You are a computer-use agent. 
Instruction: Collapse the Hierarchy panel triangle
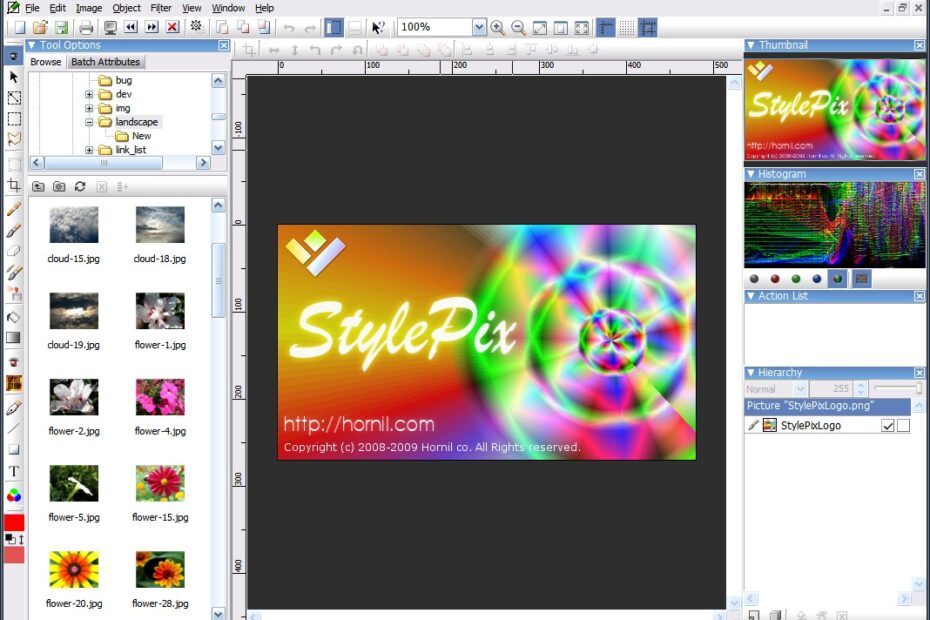pos(751,373)
